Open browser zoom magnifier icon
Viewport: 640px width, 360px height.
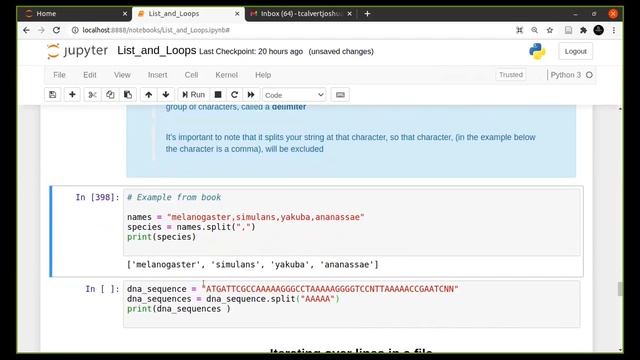[x=534, y=30]
